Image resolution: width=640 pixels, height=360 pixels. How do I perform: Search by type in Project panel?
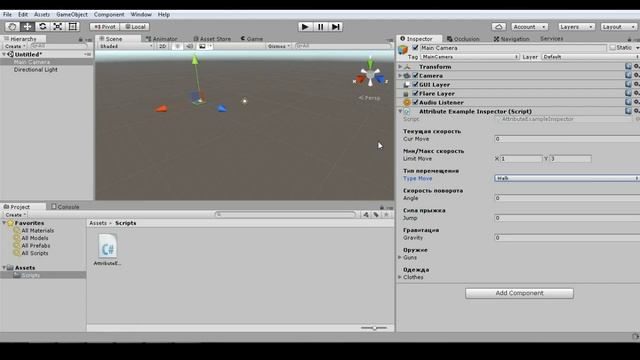366,215
